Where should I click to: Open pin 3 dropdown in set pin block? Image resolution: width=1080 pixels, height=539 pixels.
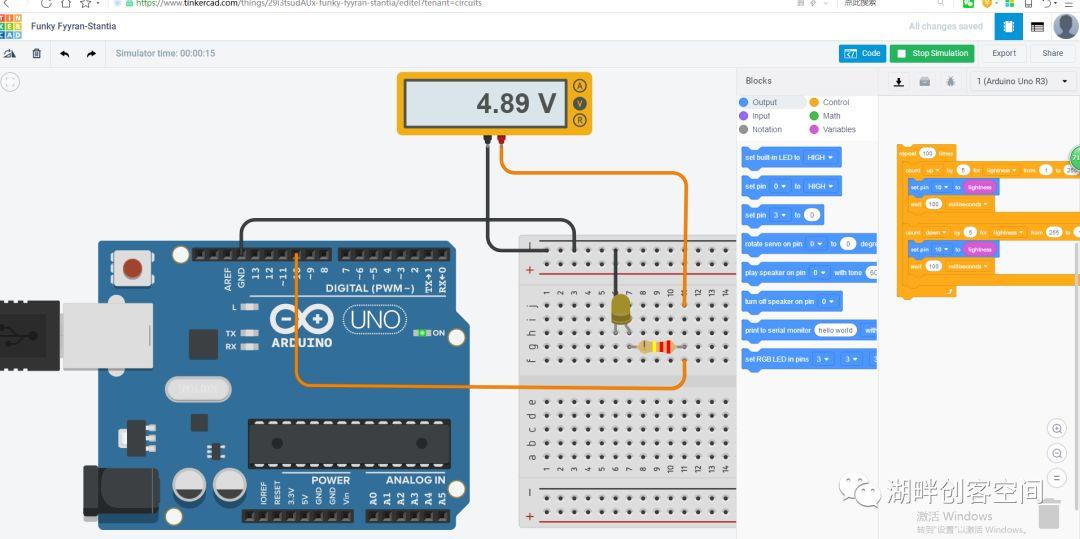tap(779, 215)
